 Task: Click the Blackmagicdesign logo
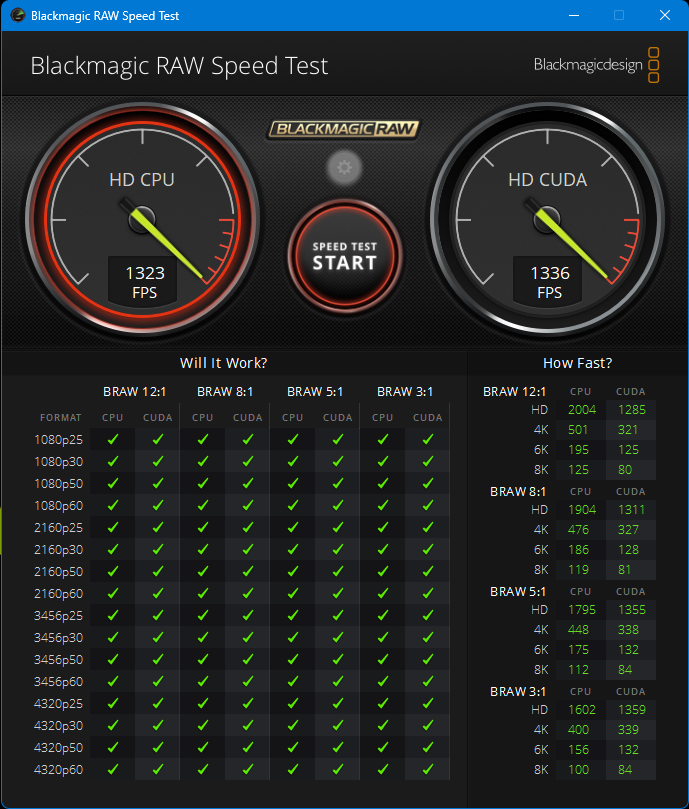coord(597,65)
